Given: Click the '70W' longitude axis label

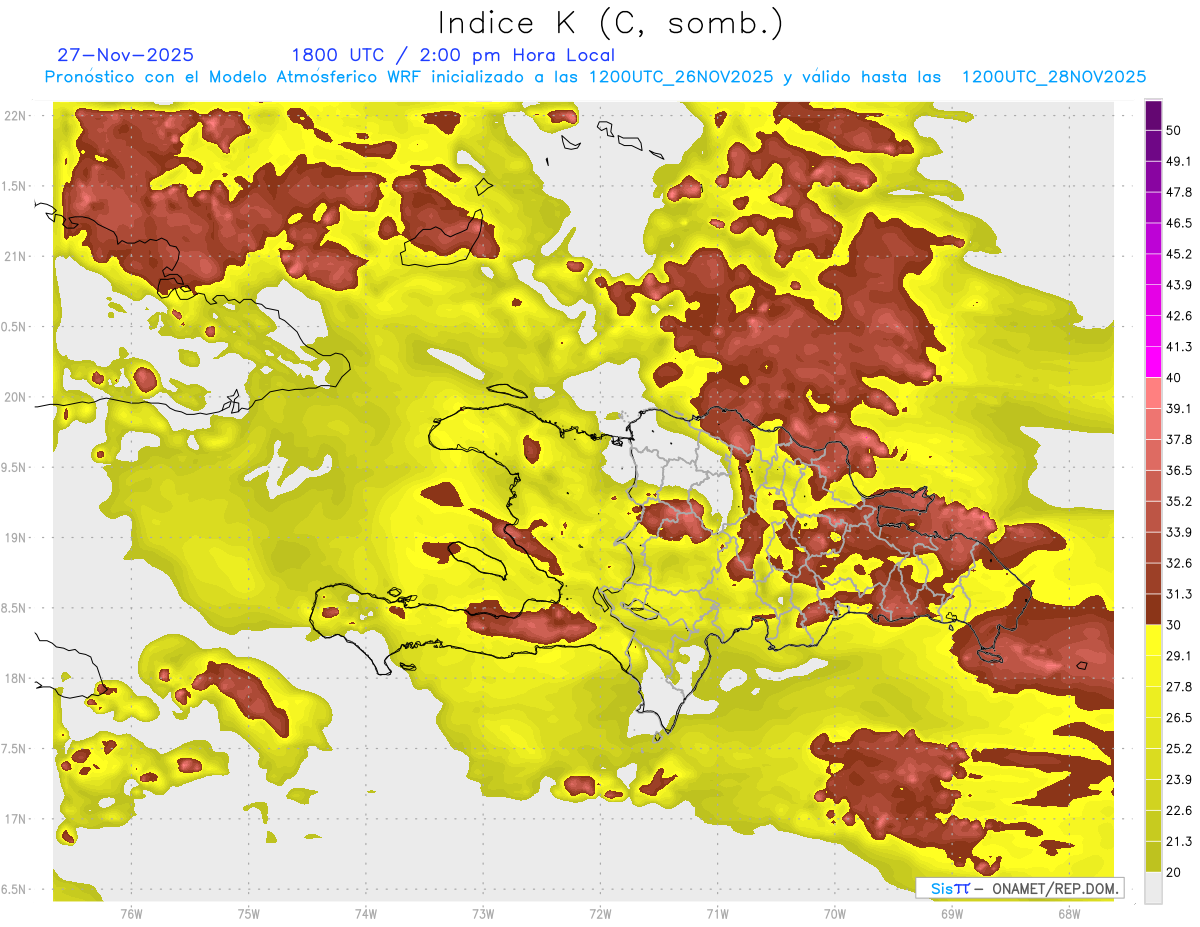Looking at the screenshot, I should pos(834,913).
